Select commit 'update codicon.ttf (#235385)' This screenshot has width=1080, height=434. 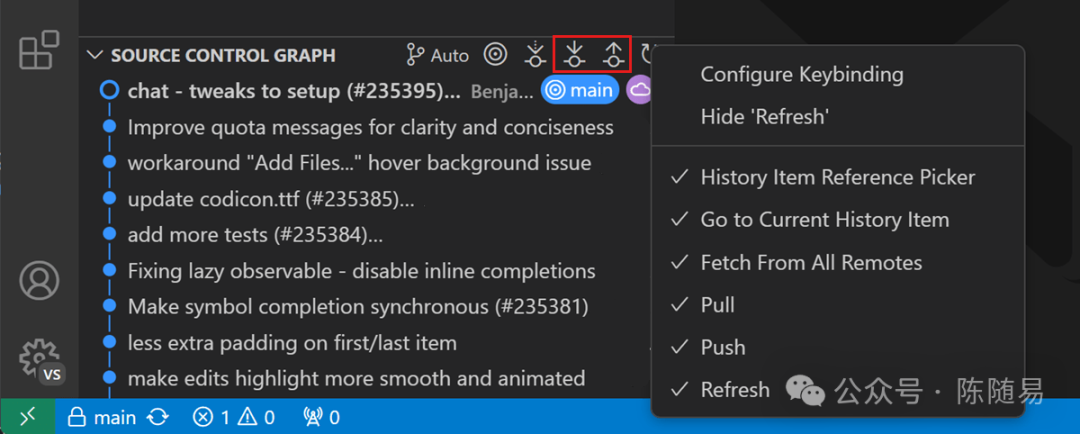[270, 198]
